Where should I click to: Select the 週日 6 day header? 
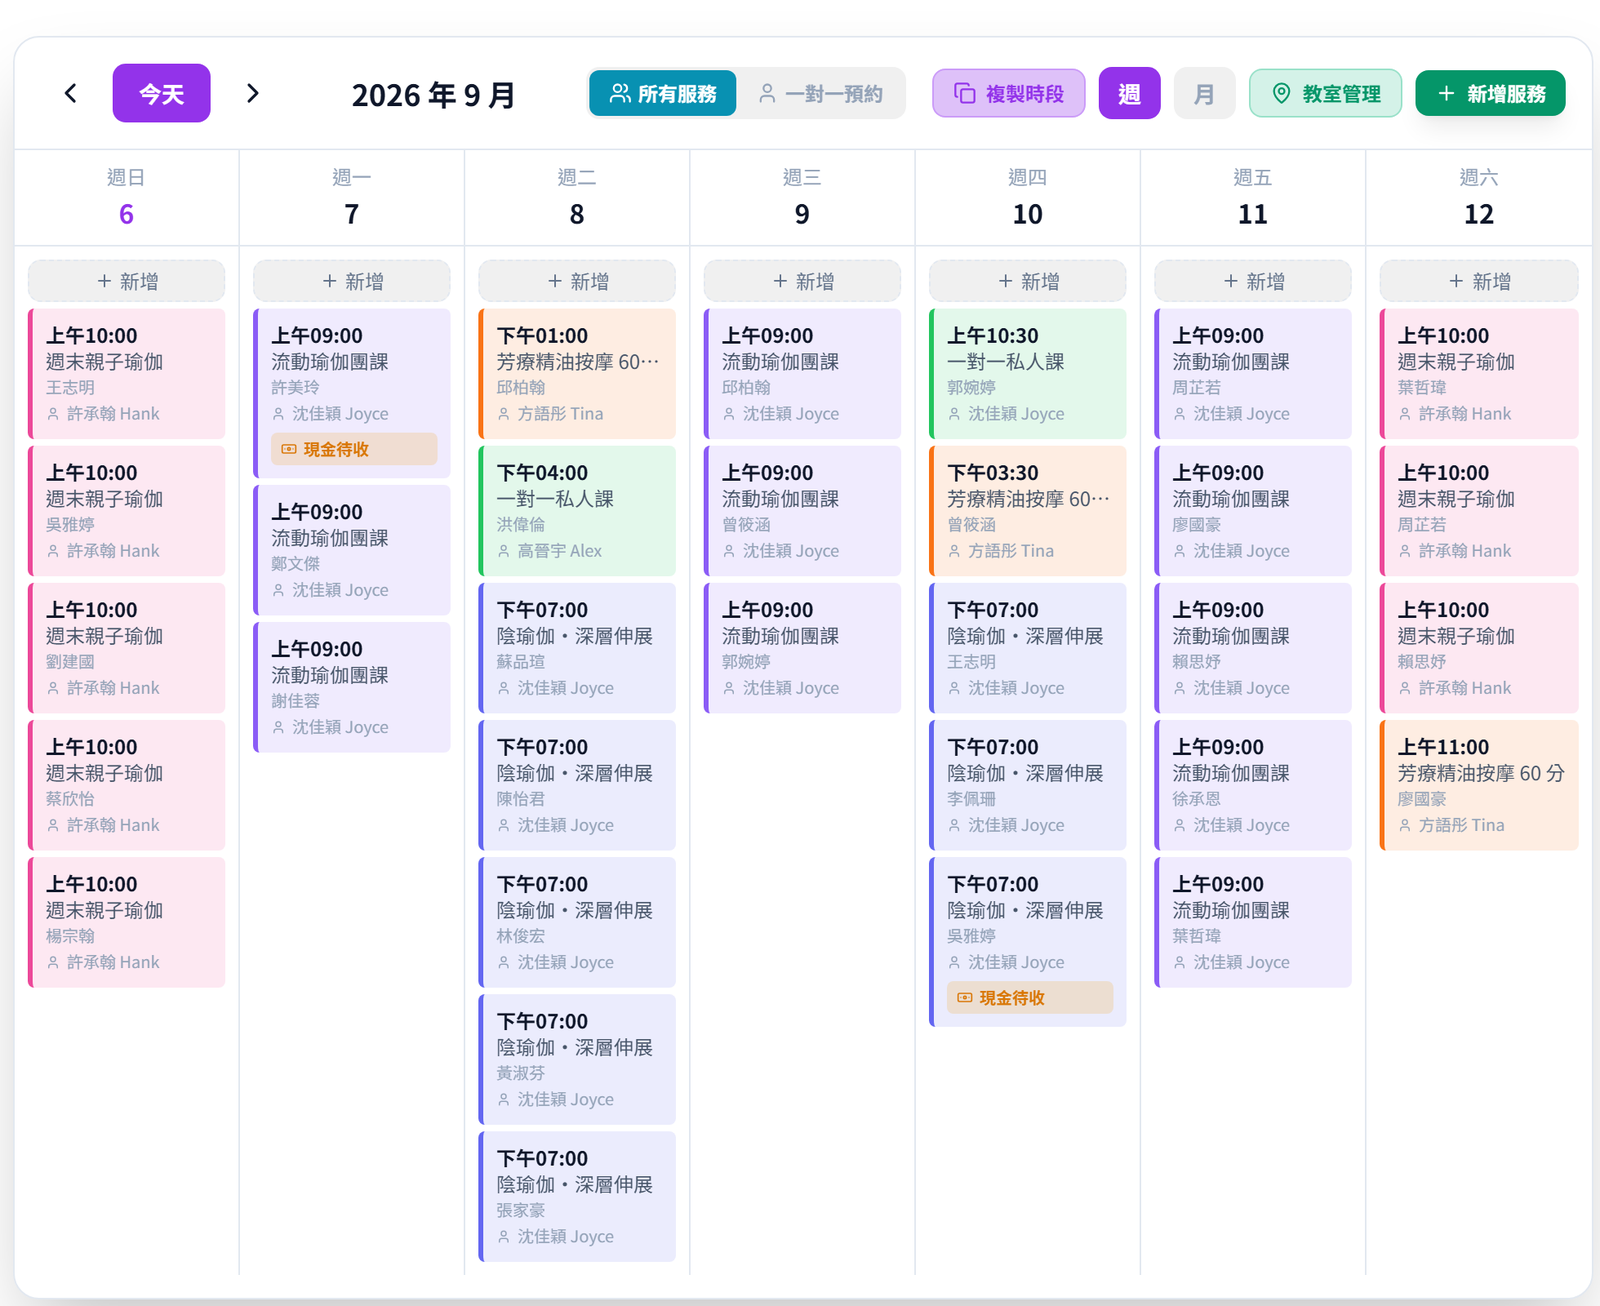[127, 198]
